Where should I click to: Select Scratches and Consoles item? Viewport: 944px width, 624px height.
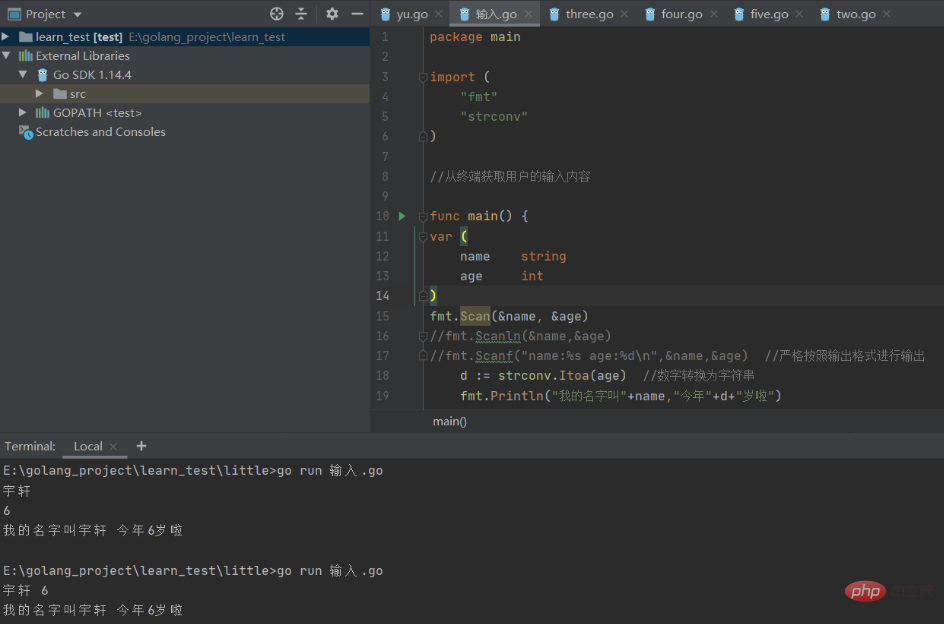100,132
